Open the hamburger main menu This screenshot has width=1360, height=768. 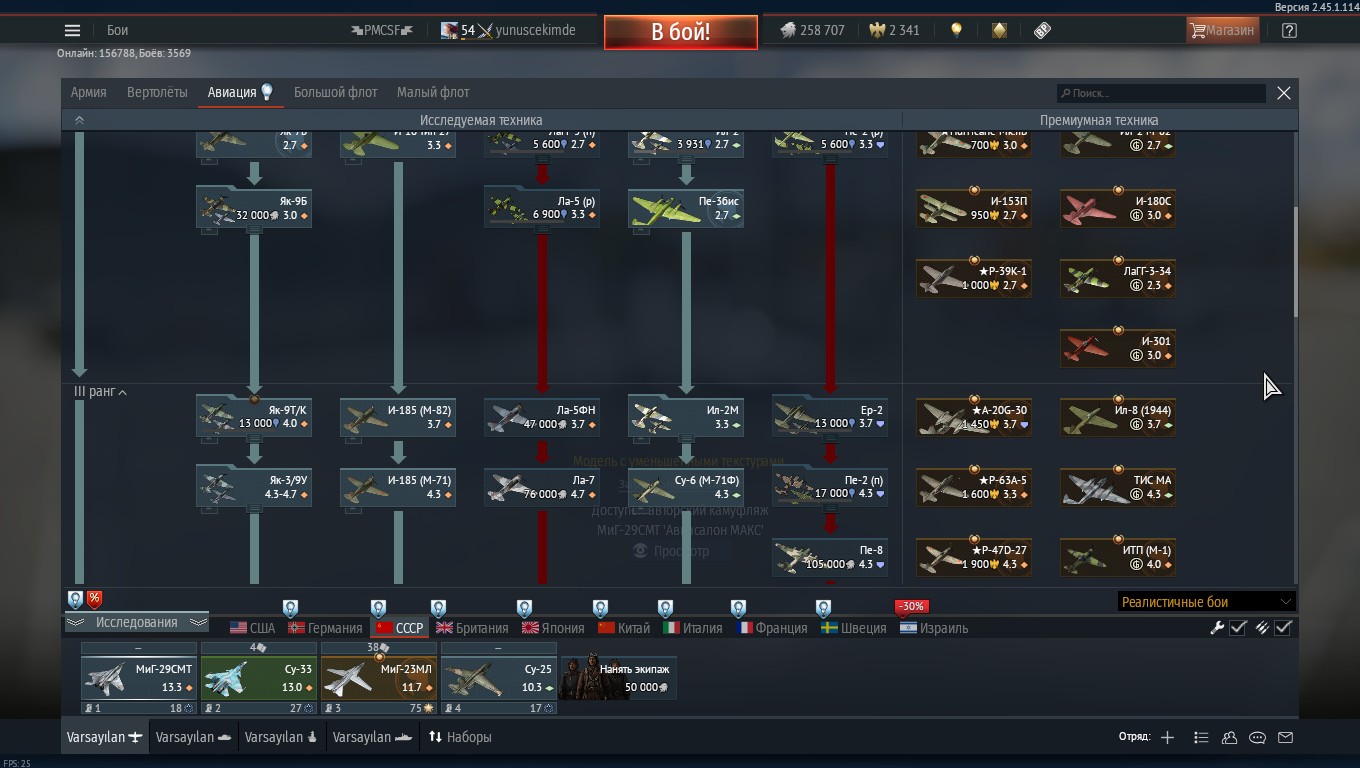[72, 30]
